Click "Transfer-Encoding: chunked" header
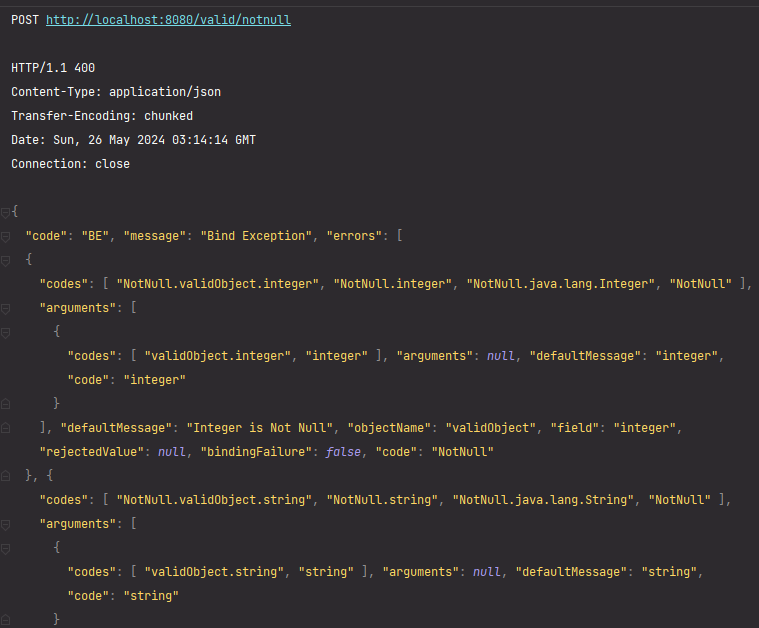The height and width of the screenshot is (628, 759). (102, 116)
